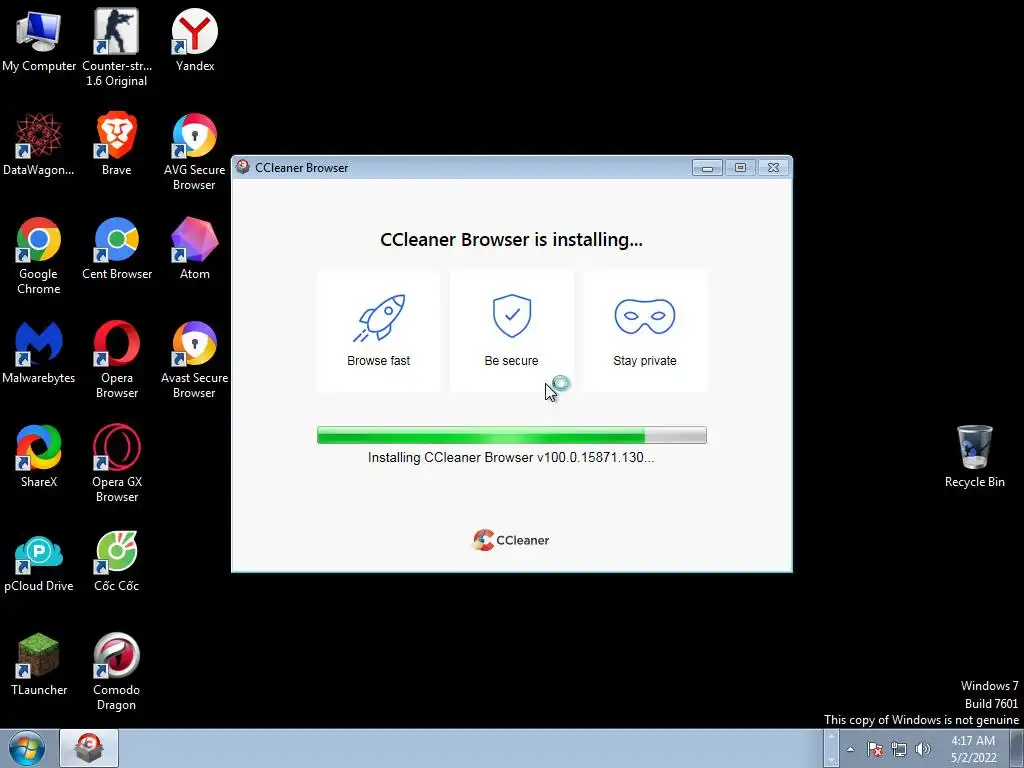The image size is (1024, 768).
Task: Select the Brave browser icon
Action: coord(117,144)
